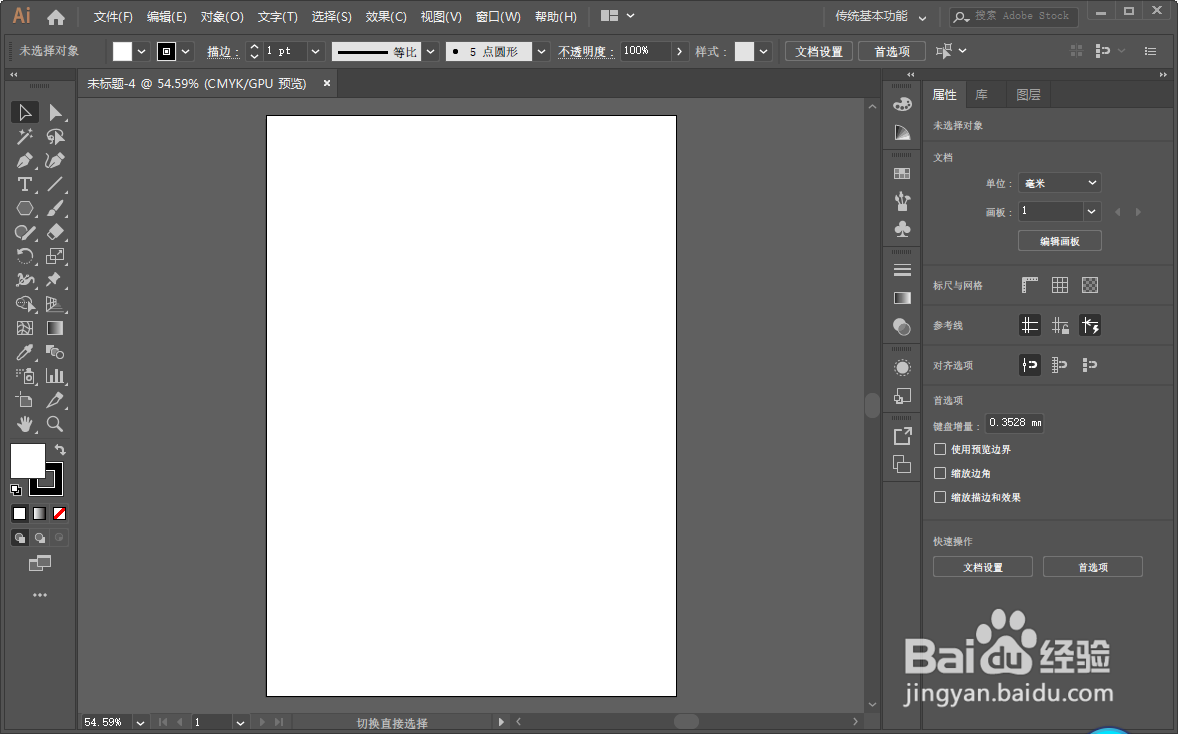
Task: Expand the fill color dropdown in control bar
Action: point(141,51)
